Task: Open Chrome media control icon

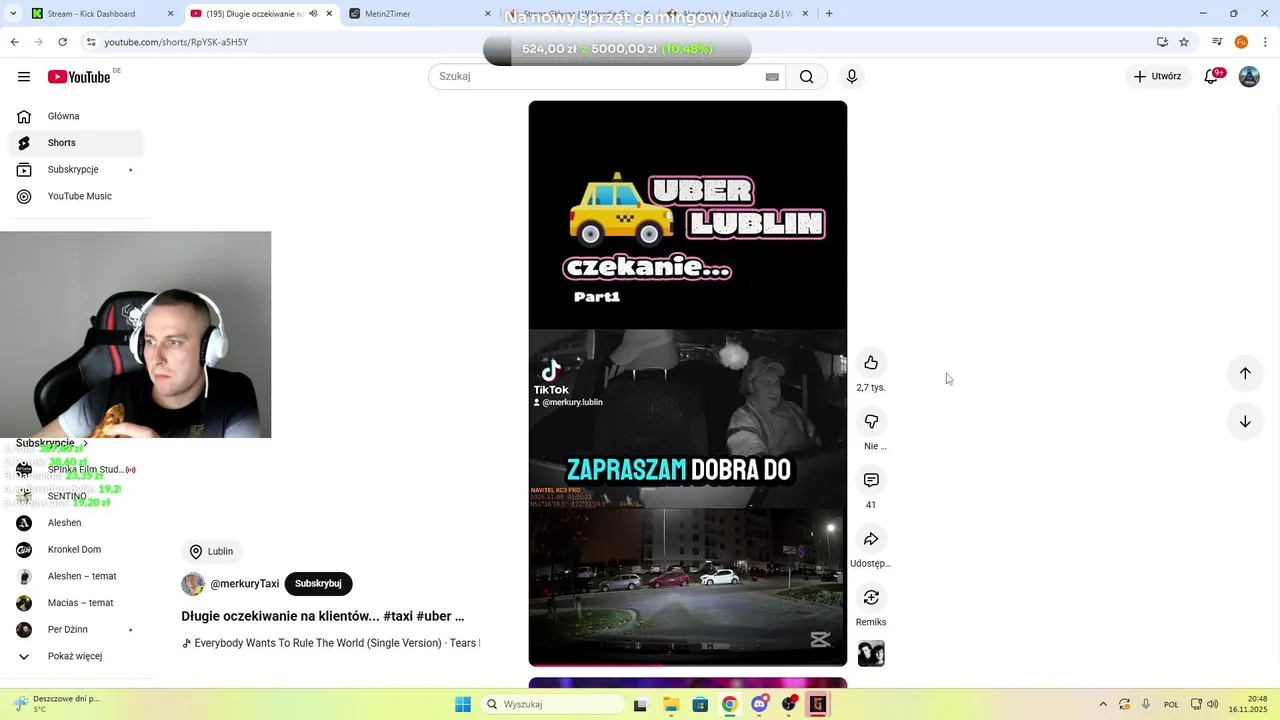Action: point(1217,42)
